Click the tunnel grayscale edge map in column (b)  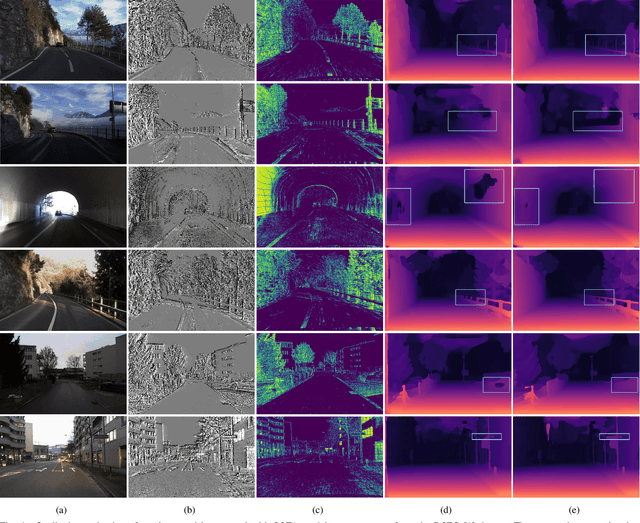tap(191, 206)
